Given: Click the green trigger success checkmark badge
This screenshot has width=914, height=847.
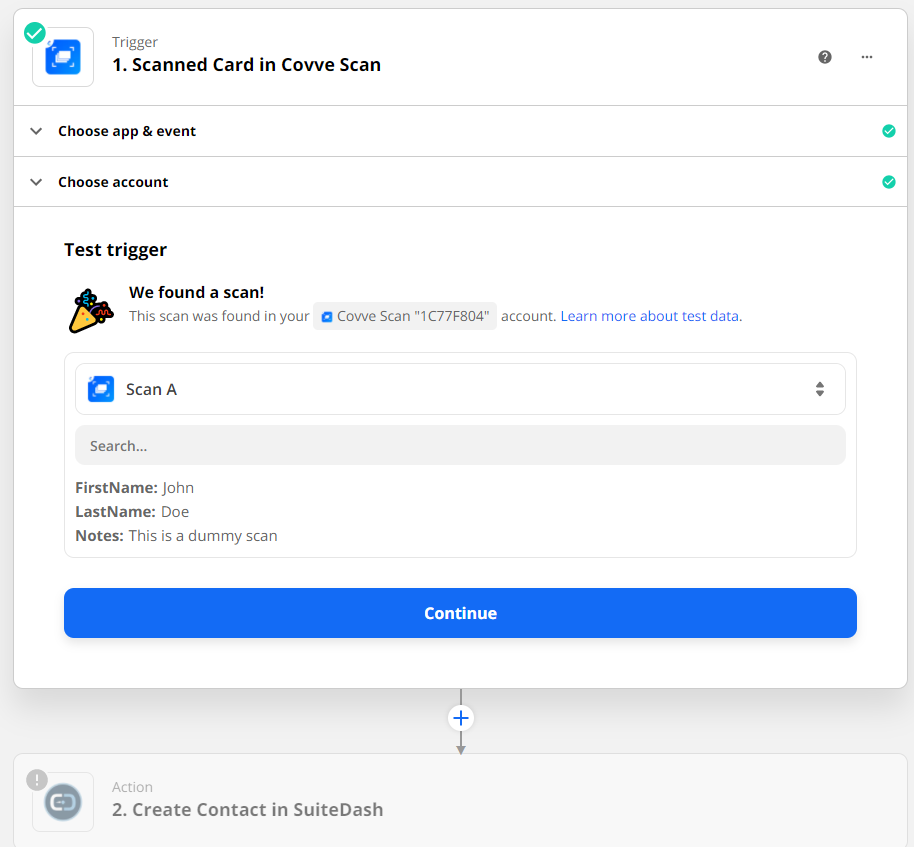Looking at the screenshot, I should (35, 32).
